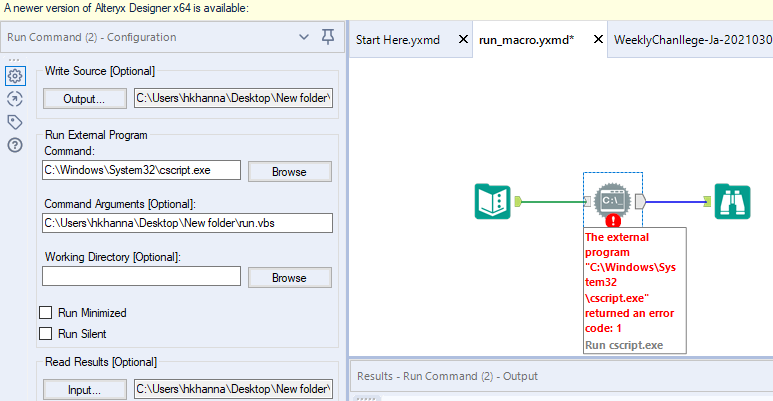
Task: Open the navigation arrows icon in sidebar
Action: 15,99
